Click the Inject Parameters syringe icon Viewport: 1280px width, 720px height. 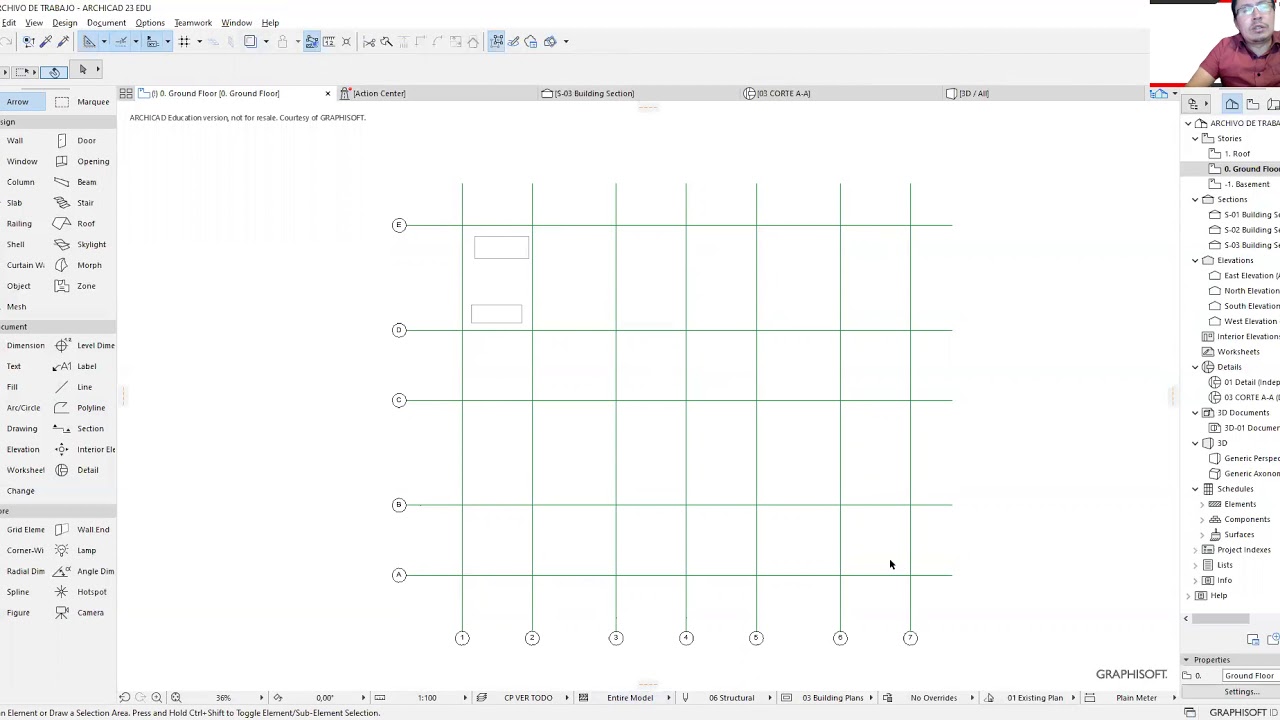(x=63, y=41)
